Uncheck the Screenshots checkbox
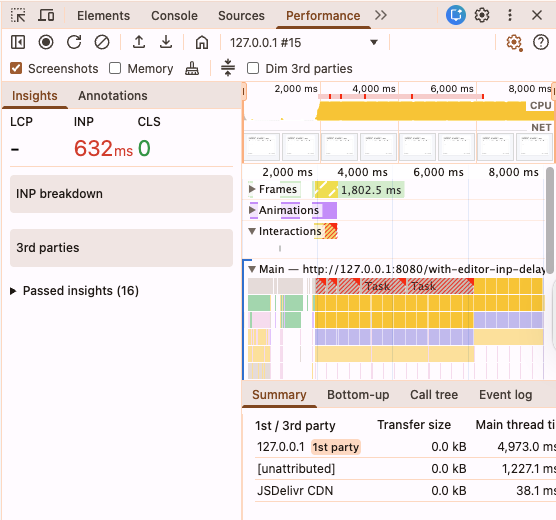 coord(16,68)
